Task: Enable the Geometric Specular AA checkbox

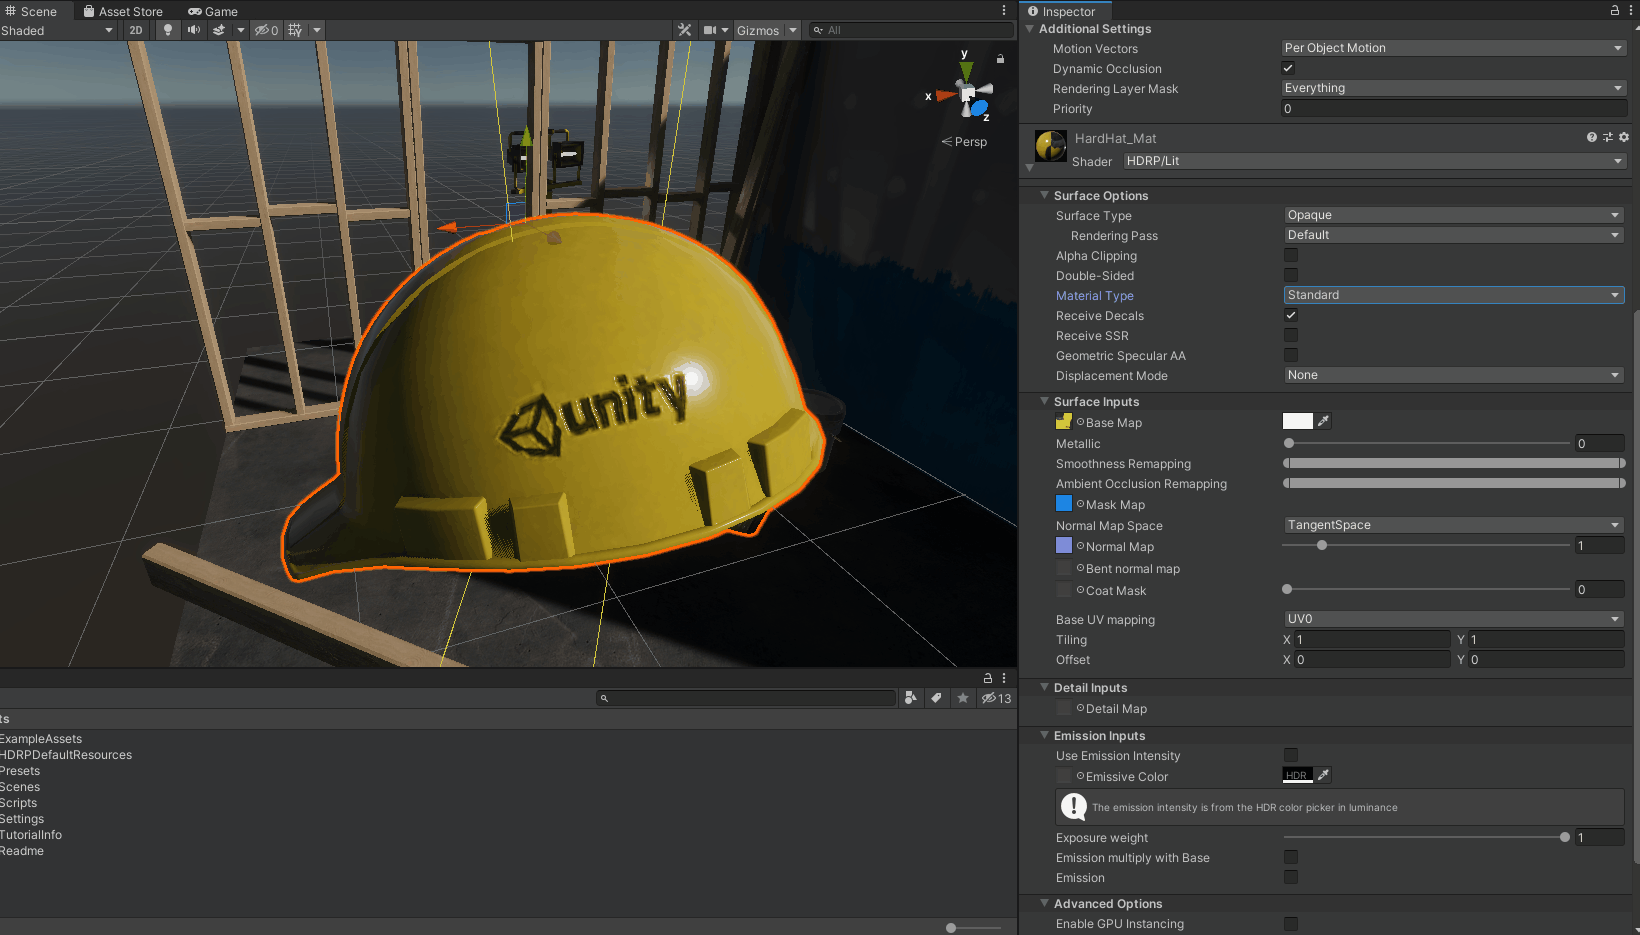Action: pyautogui.click(x=1291, y=355)
